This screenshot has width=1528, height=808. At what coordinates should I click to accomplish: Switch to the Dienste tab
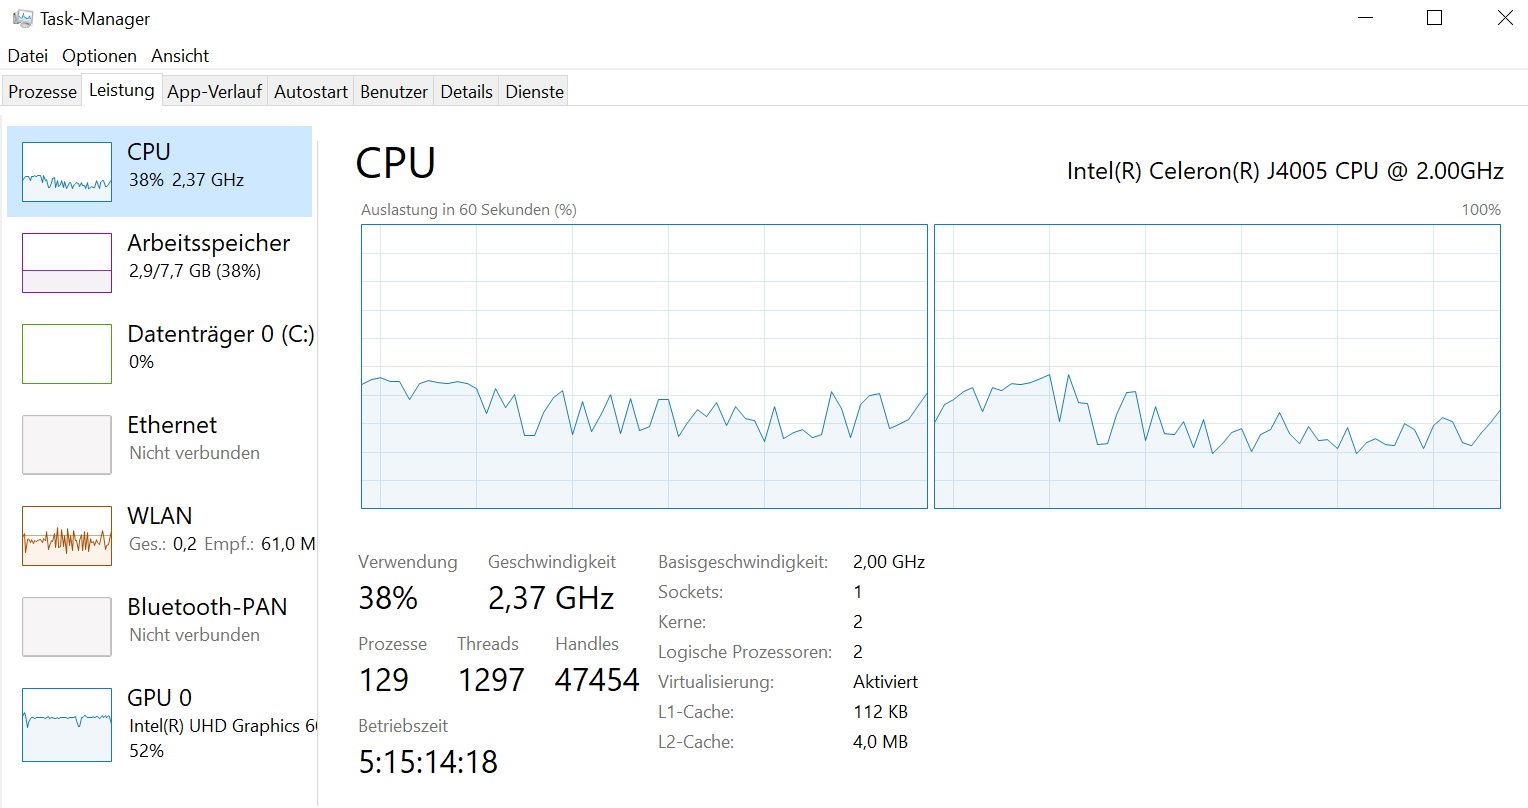pyautogui.click(x=535, y=91)
